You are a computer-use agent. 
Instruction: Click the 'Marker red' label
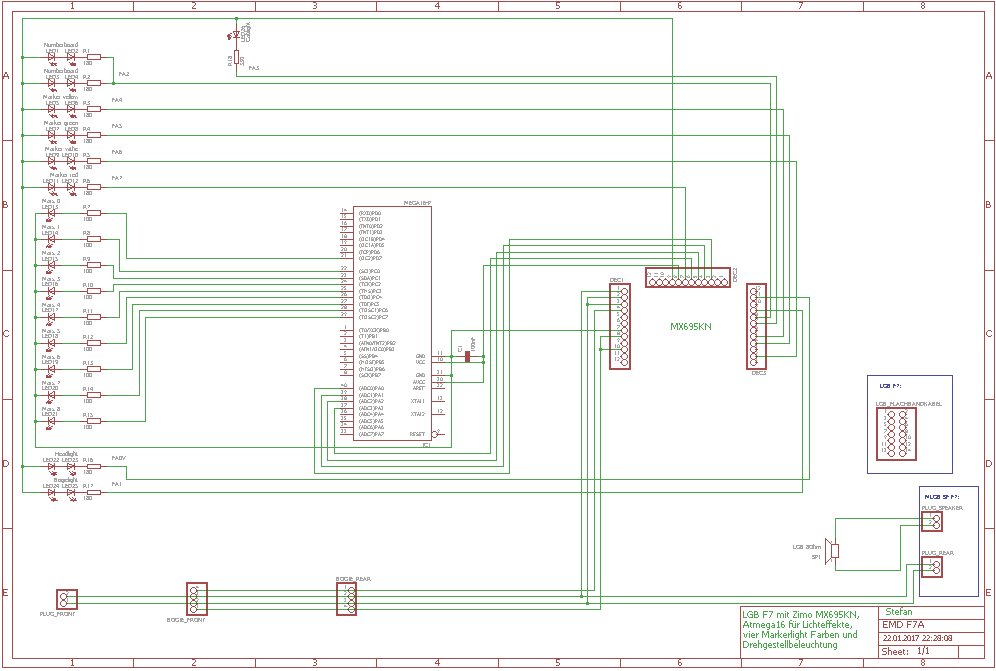pyautogui.click(x=64, y=175)
